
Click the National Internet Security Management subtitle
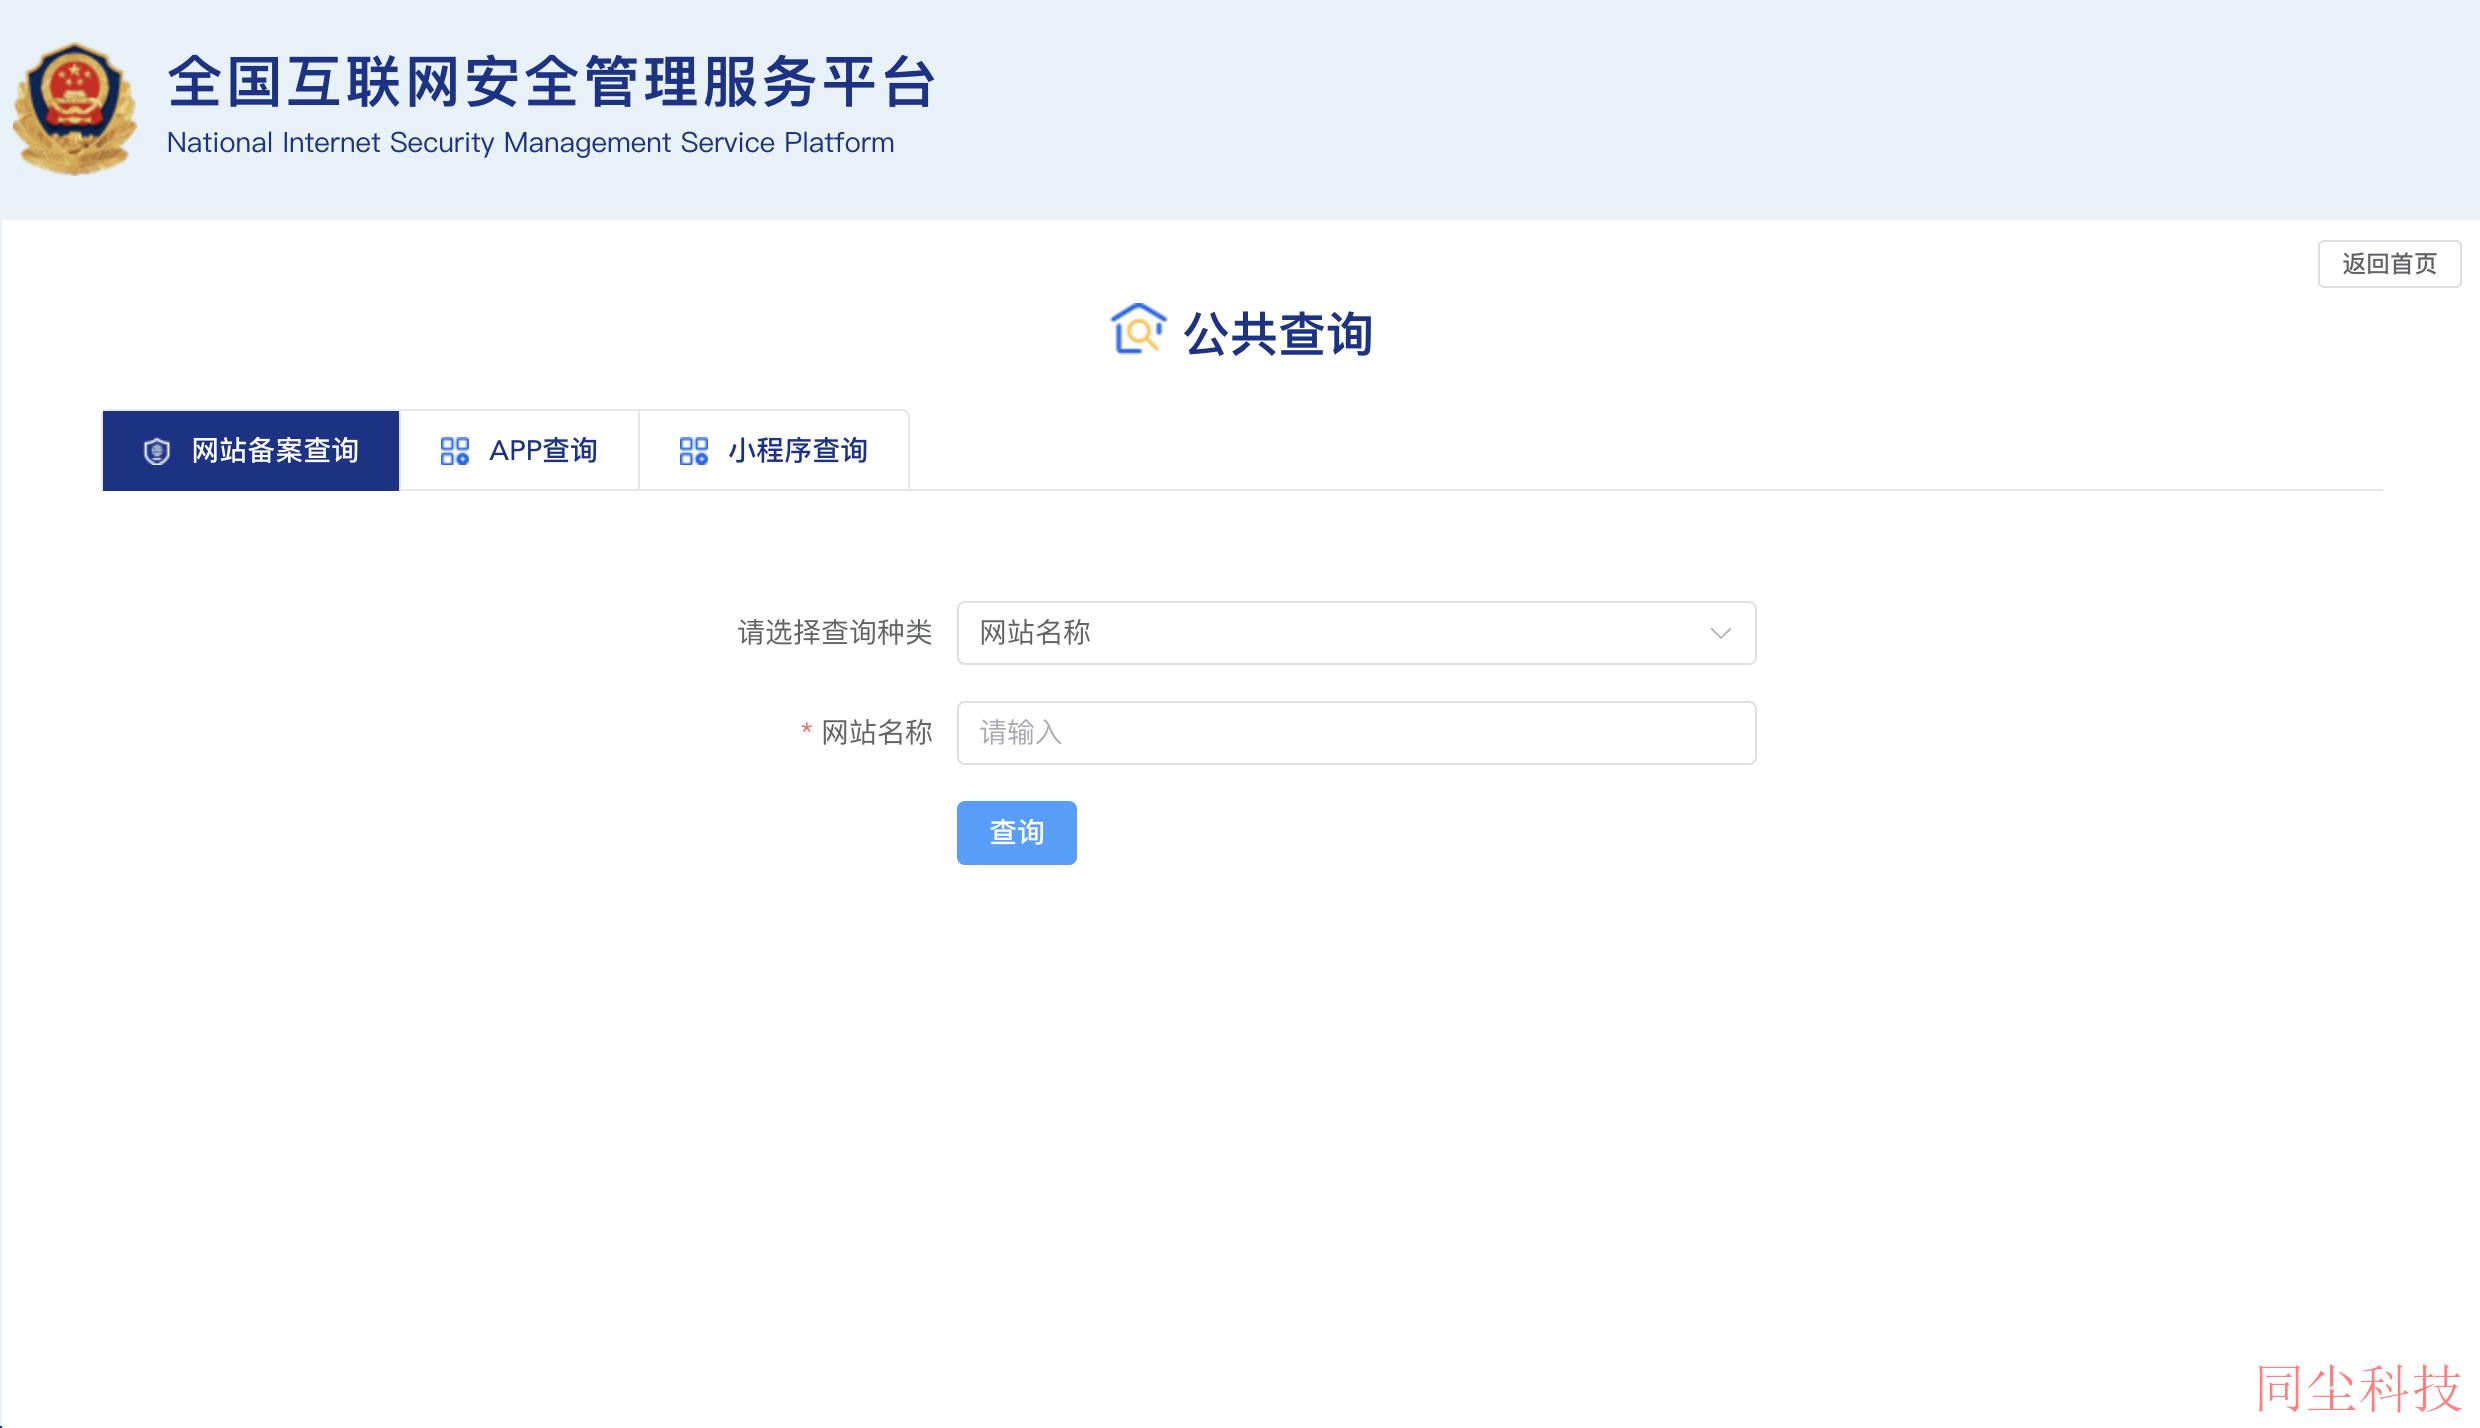click(x=530, y=143)
